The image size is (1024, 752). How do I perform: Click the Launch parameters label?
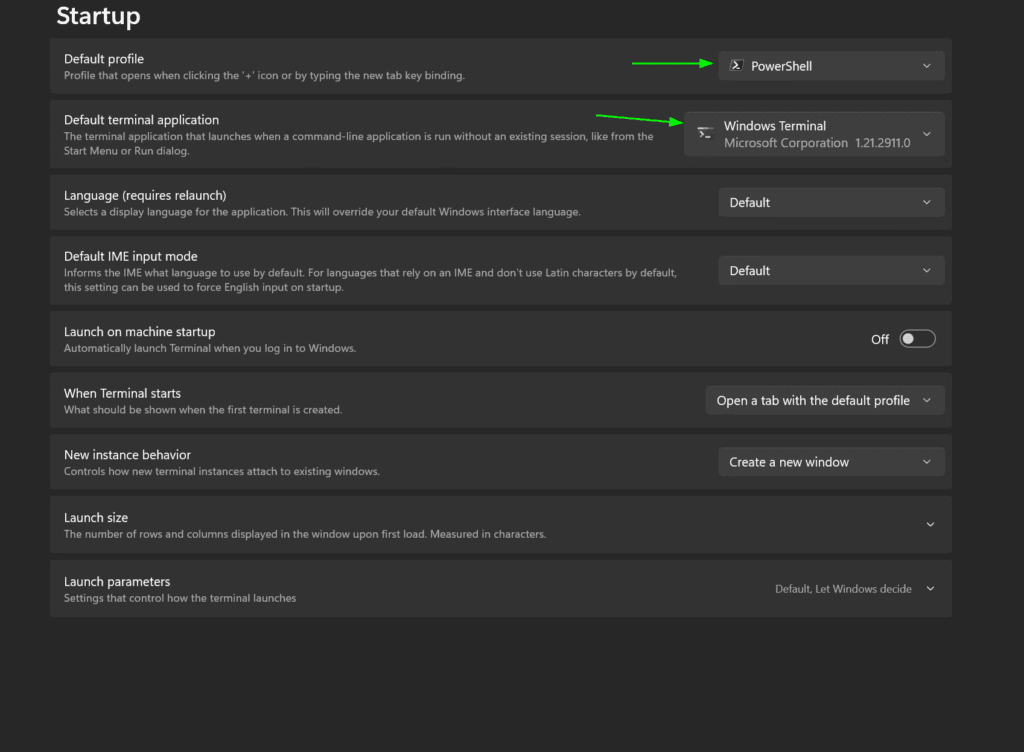[x=117, y=581]
